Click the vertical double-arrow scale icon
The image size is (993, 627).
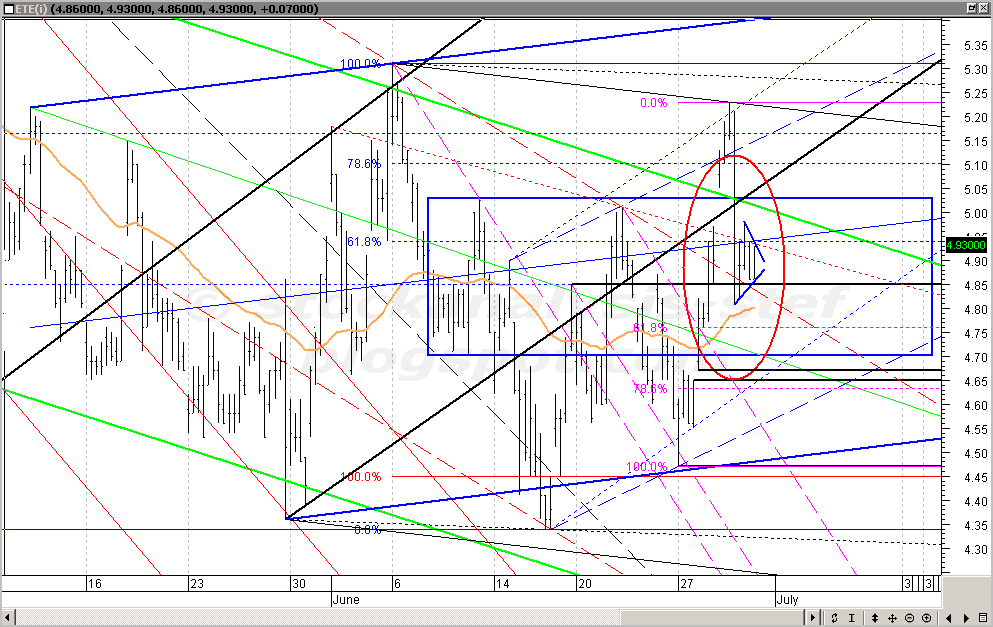coord(875,618)
